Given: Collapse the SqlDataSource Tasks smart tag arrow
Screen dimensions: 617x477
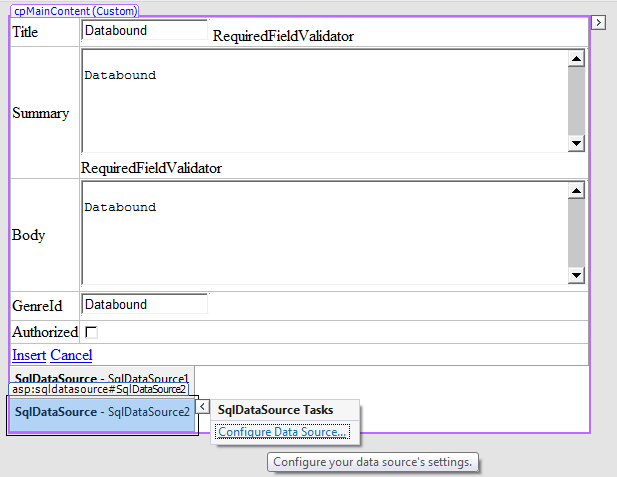Looking at the screenshot, I should point(202,407).
